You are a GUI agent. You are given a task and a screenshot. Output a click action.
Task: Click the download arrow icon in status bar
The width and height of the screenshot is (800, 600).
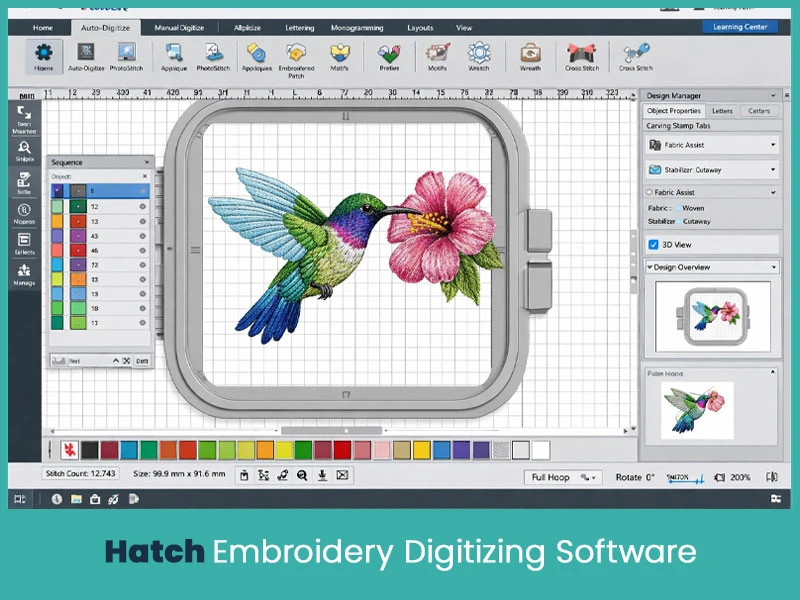click(322, 476)
